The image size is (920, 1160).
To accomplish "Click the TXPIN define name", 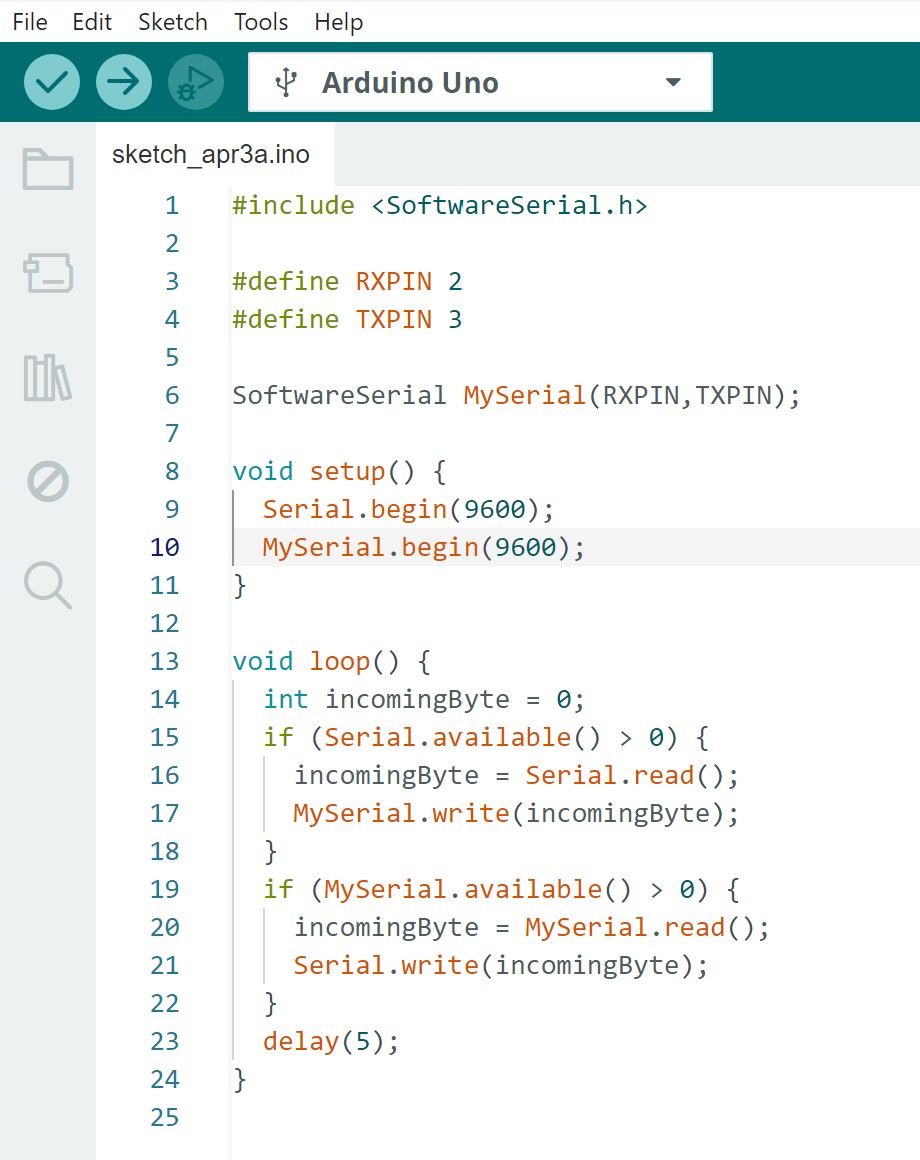I will (x=393, y=320).
